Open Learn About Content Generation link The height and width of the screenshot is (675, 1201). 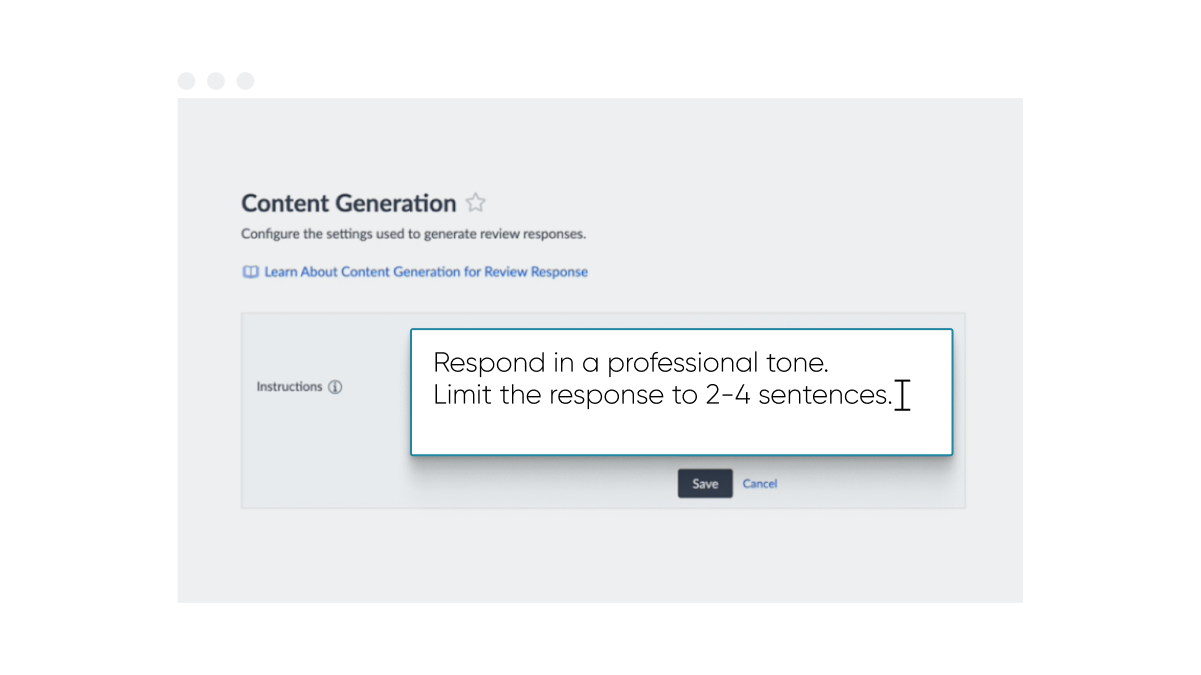(426, 272)
